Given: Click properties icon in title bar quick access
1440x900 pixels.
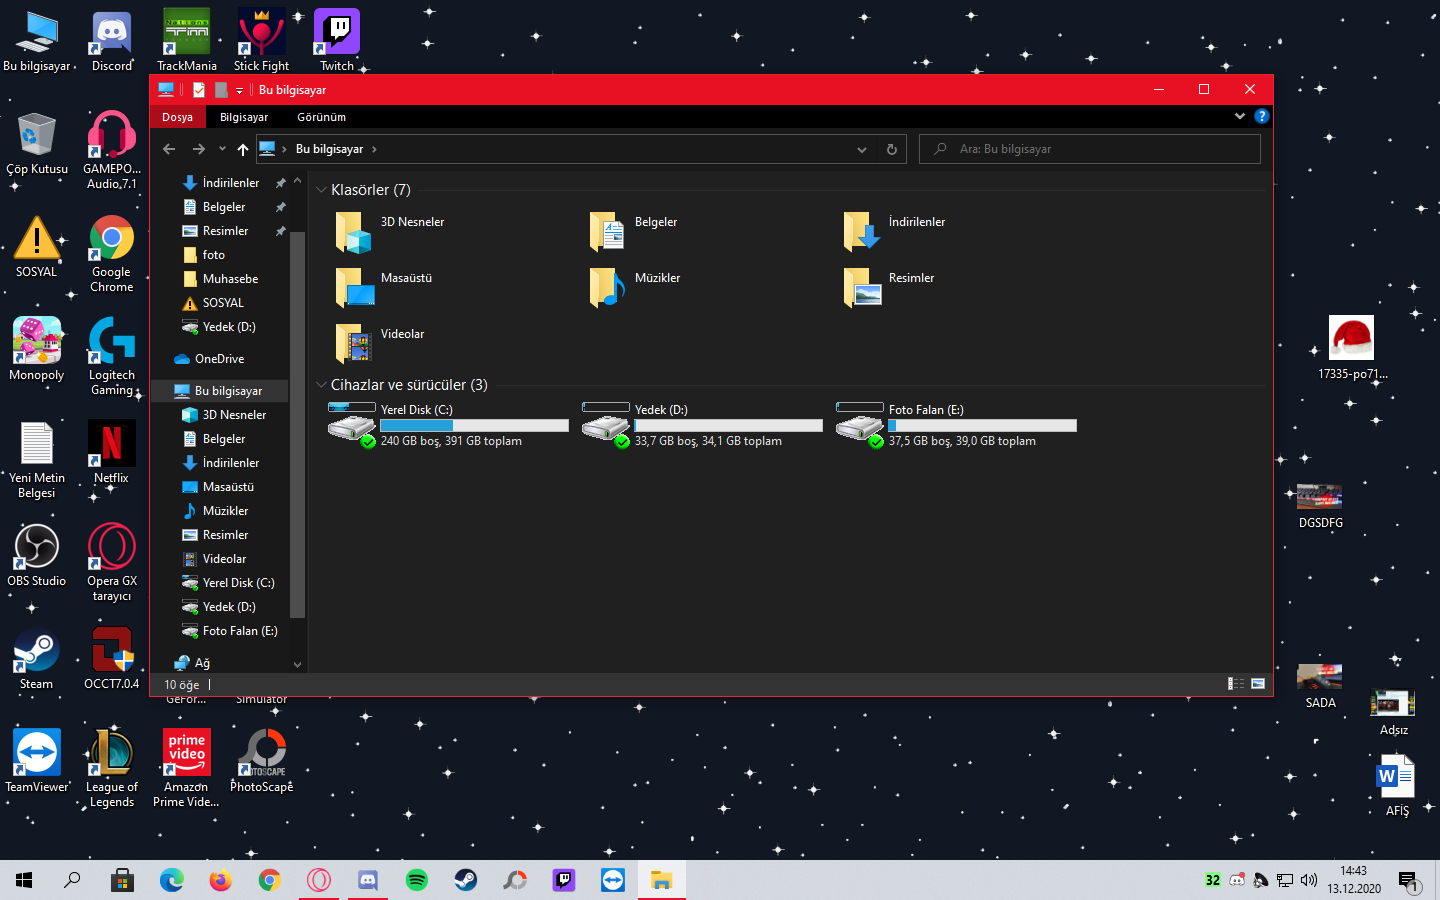Looking at the screenshot, I should point(199,90).
